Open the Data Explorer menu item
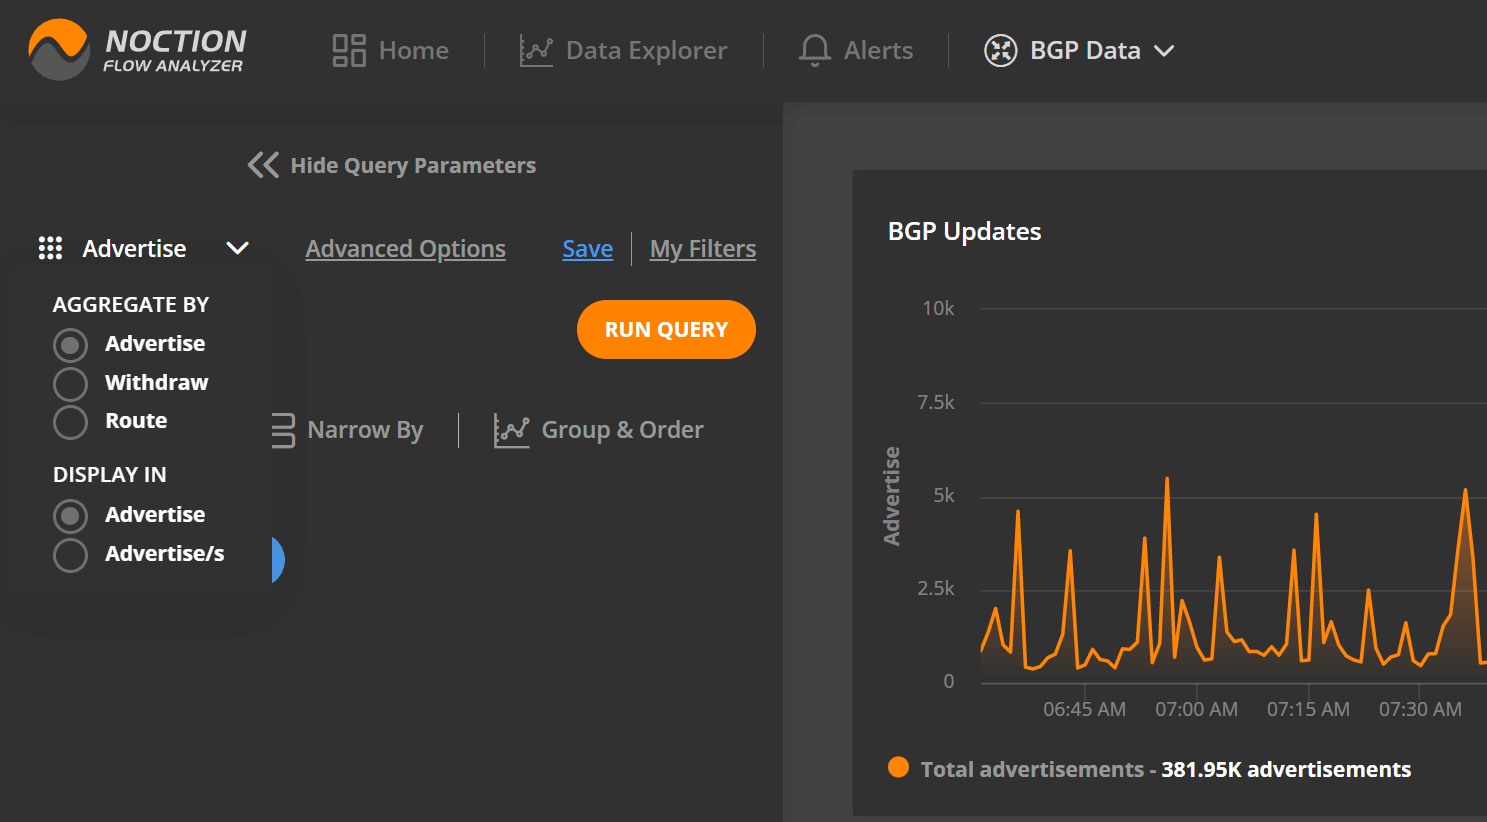1487x822 pixels. pyautogui.click(x=623, y=50)
